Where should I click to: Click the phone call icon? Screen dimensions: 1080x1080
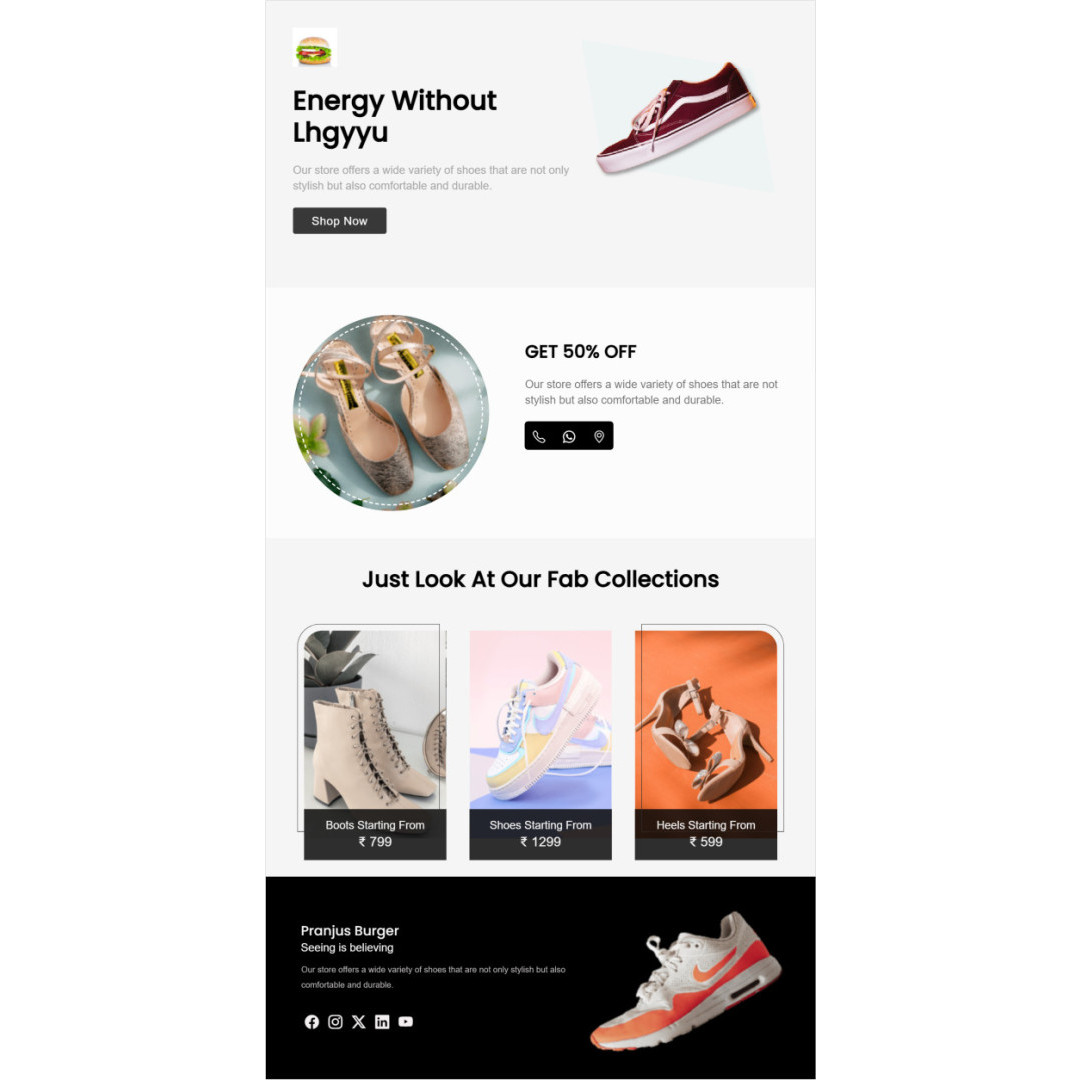pyautogui.click(x=539, y=437)
